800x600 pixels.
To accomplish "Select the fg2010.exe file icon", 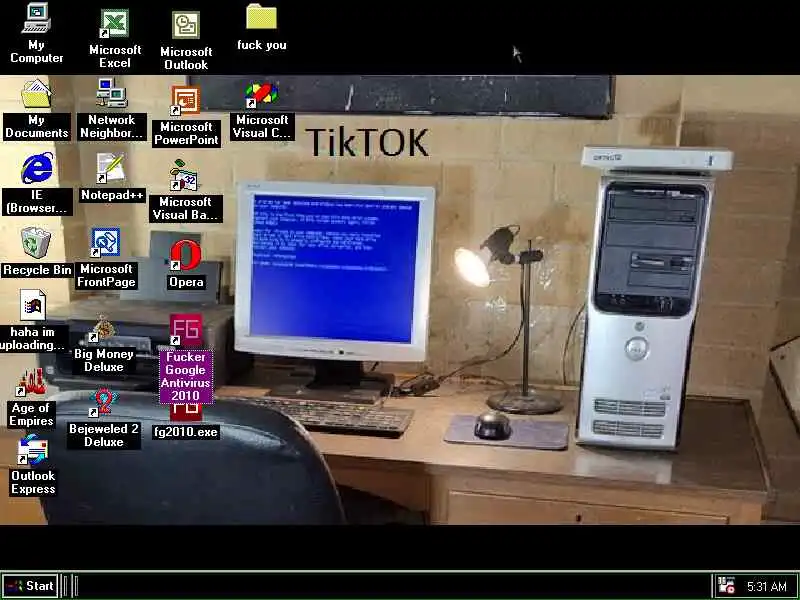I will pyautogui.click(x=186, y=412).
